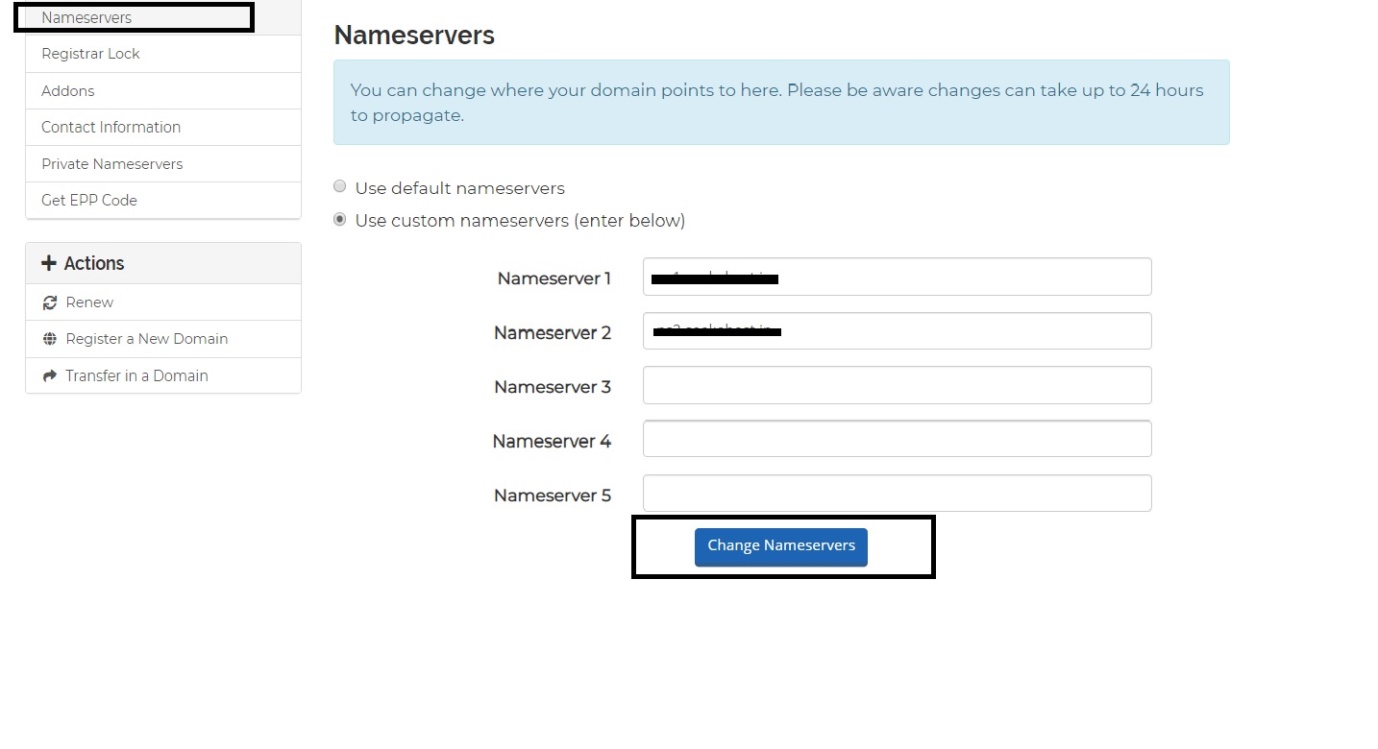This screenshot has width=1378, height=749.
Task: Click the plus icon next to Actions
Action: coord(48,263)
